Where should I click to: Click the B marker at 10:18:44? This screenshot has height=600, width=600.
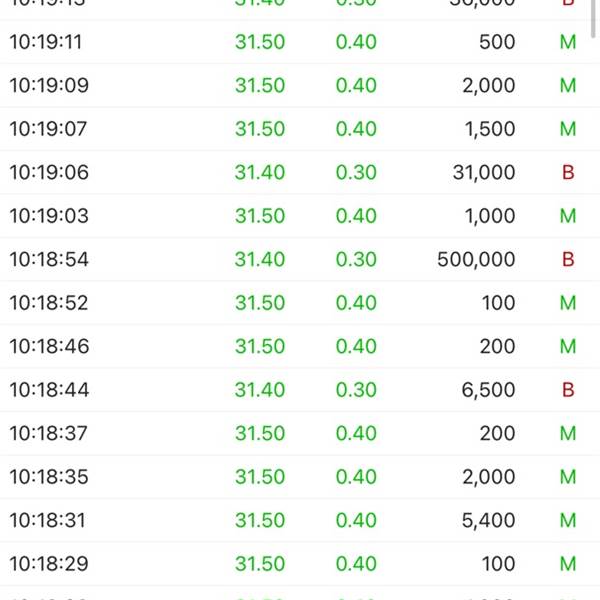[x=568, y=390]
